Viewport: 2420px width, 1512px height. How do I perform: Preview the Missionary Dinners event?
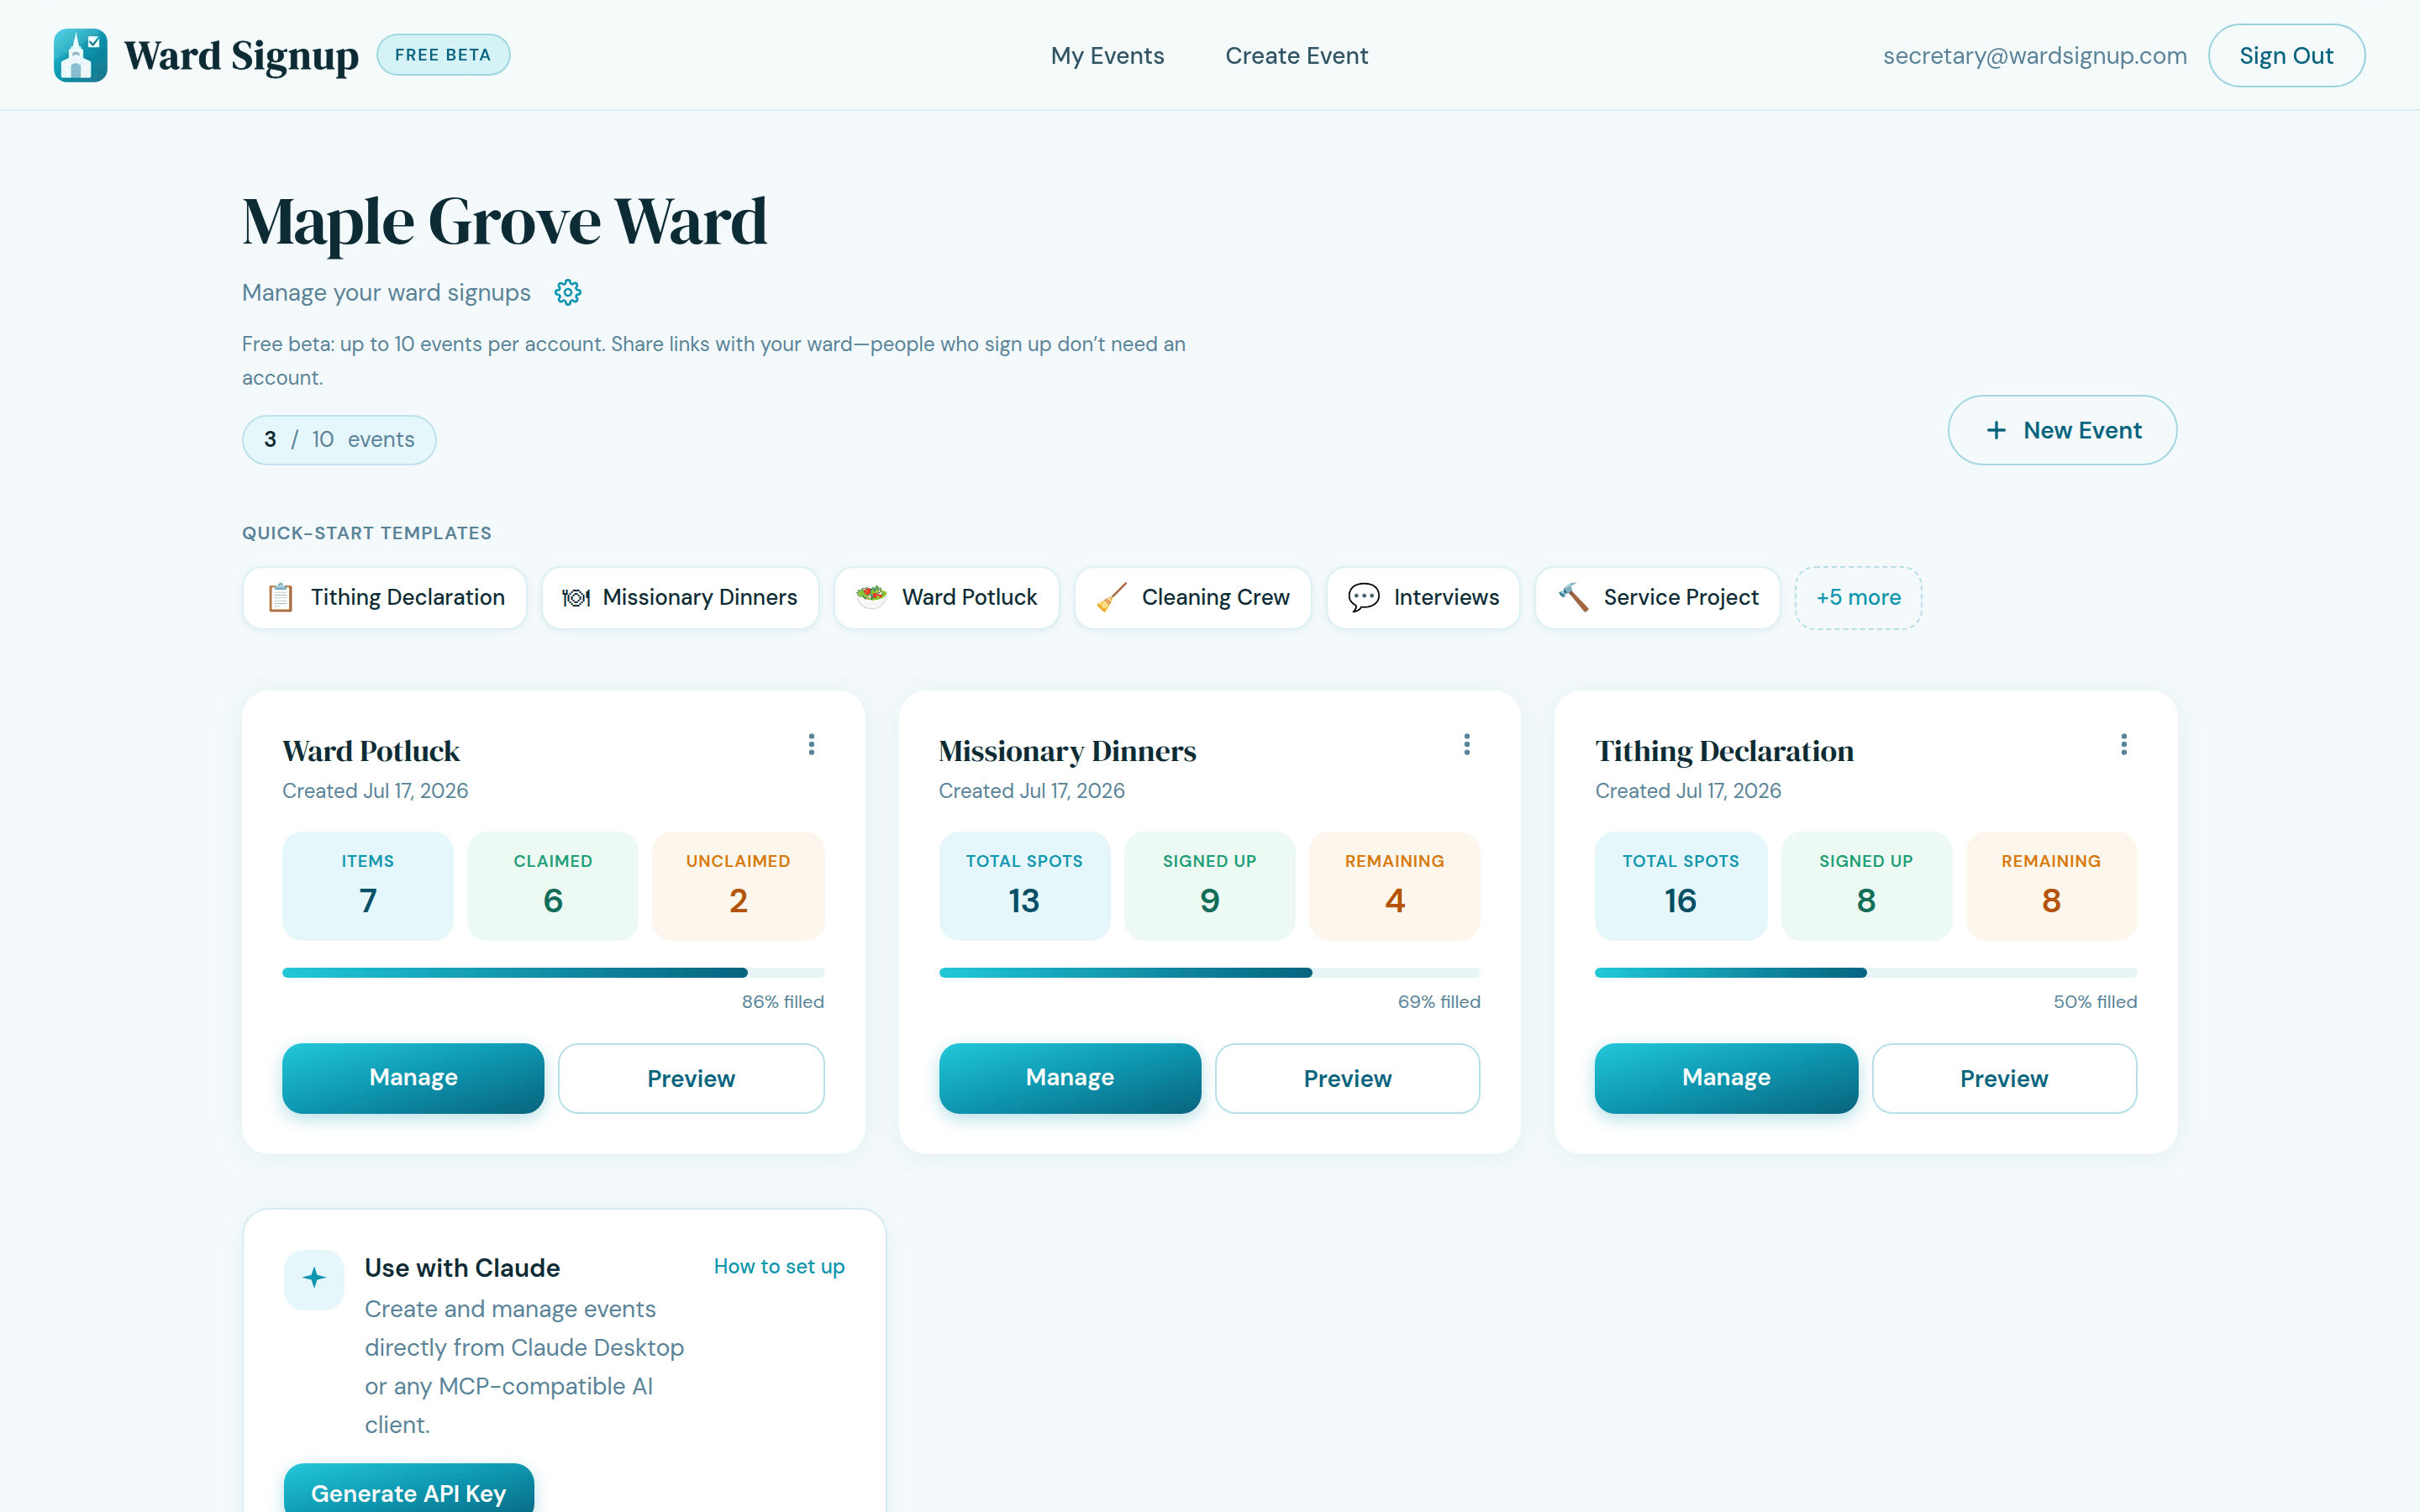click(x=1347, y=1078)
